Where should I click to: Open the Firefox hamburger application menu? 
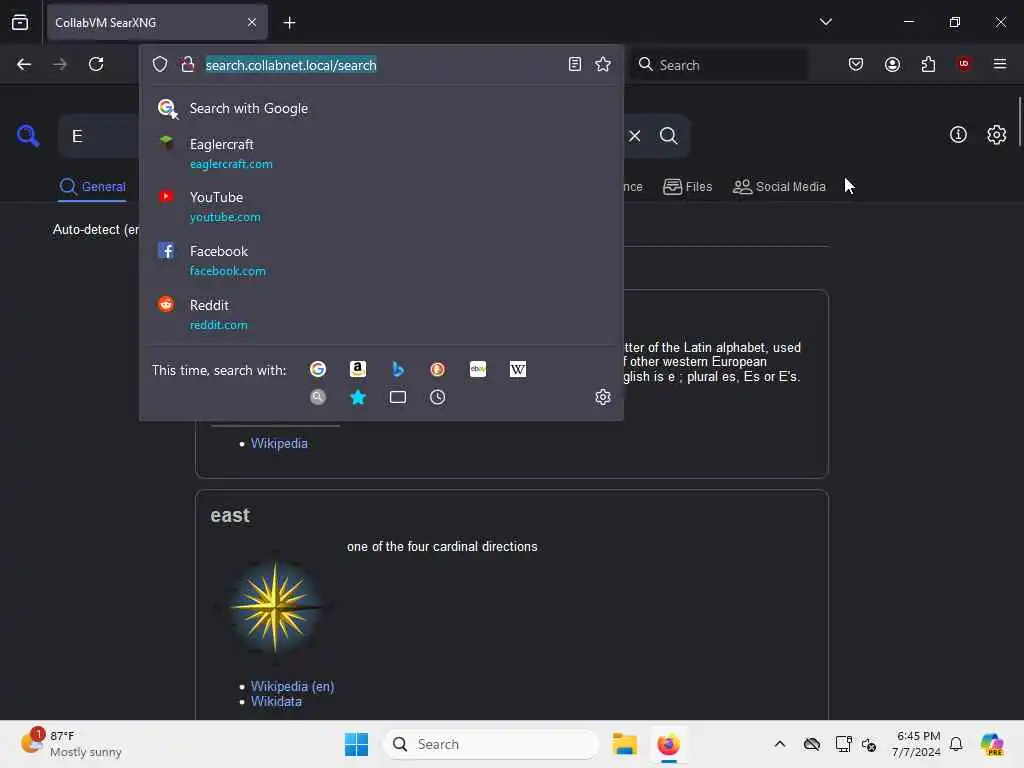pyautogui.click(x=1000, y=64)
